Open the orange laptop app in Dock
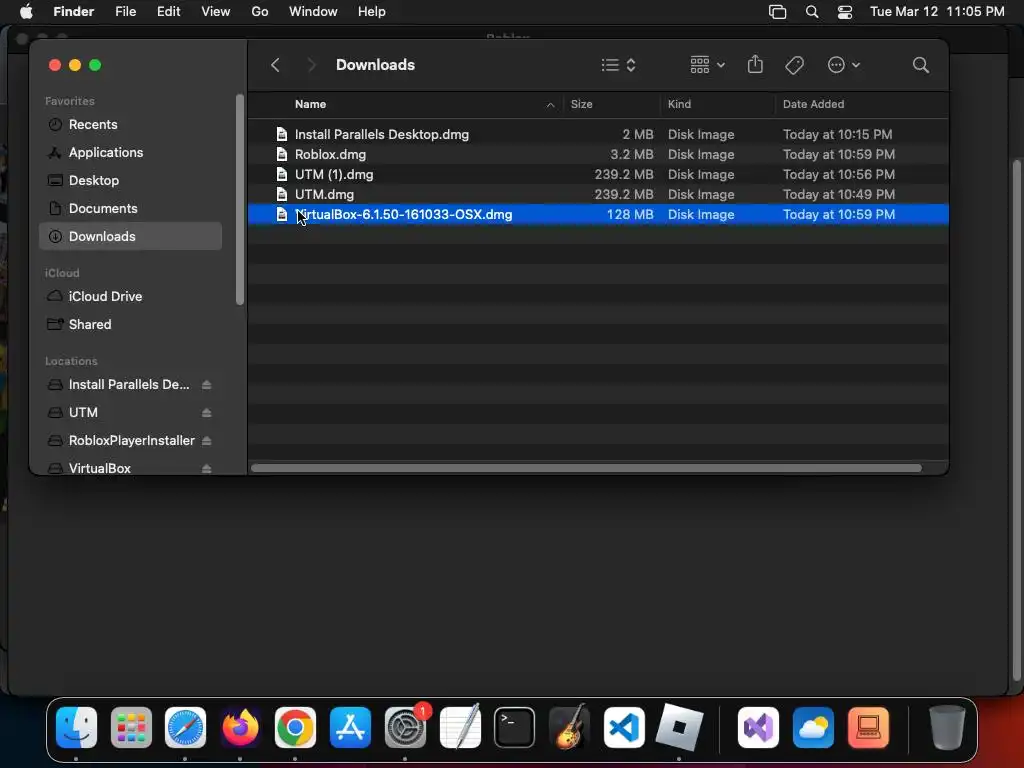Image resolution: width=1024 pixels, height=768 pixels. [868, 727]
